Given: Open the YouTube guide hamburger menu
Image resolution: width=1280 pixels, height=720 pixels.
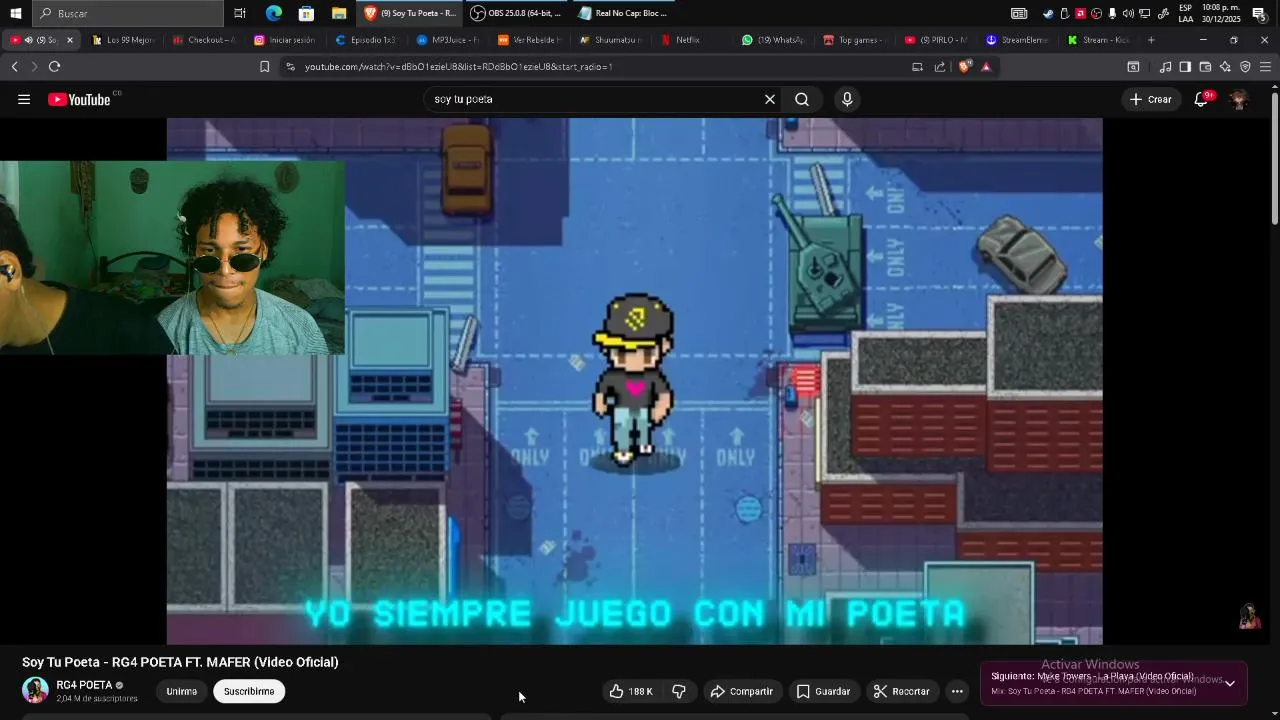Looking at the screenshot, I should click(24, 99).
